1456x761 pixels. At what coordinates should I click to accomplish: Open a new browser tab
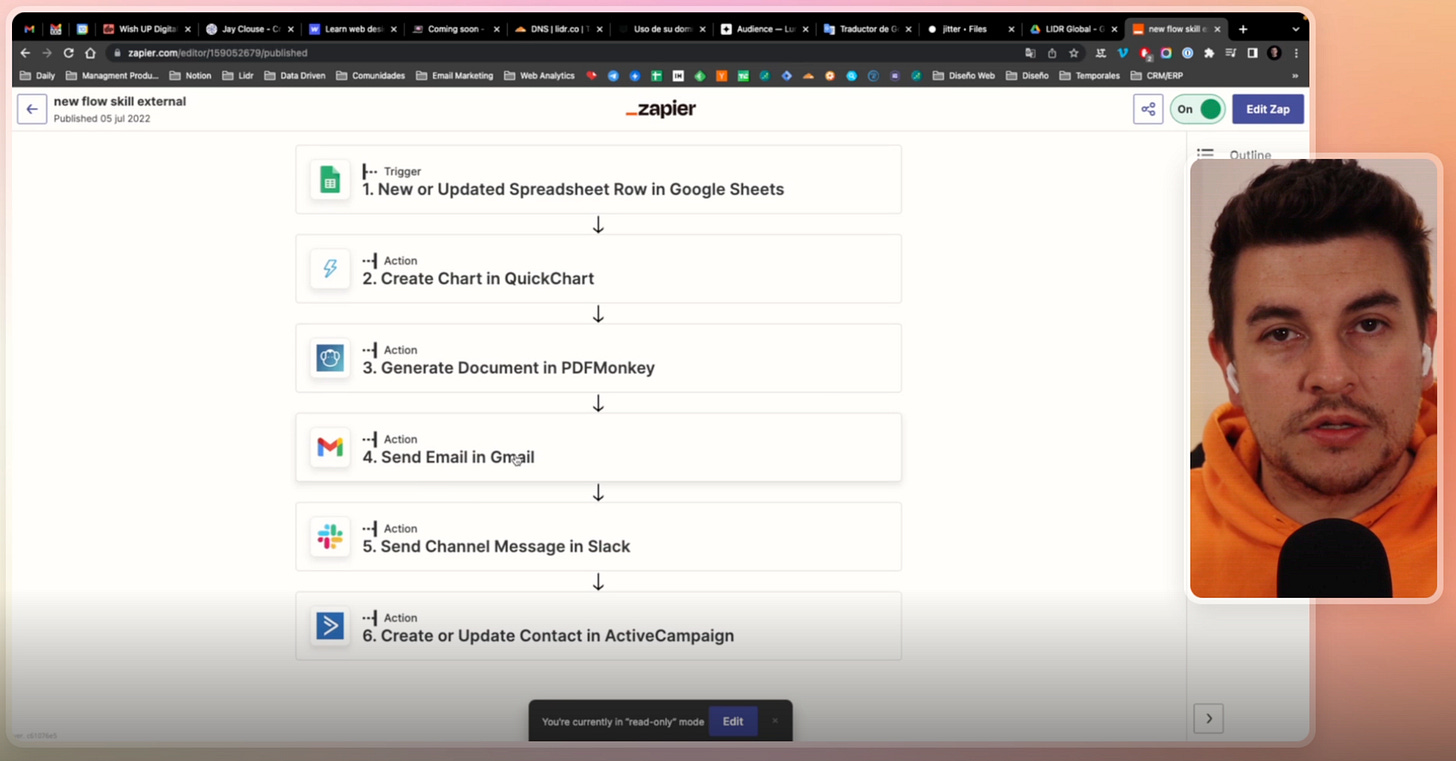pyautogui.click(x=1243, y=29)
